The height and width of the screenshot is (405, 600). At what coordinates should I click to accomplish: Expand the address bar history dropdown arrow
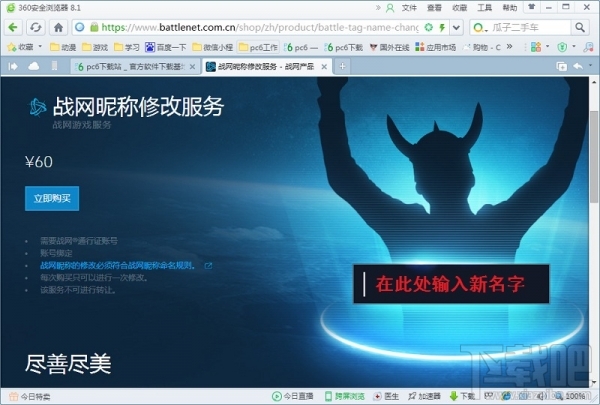click(456, 28)
